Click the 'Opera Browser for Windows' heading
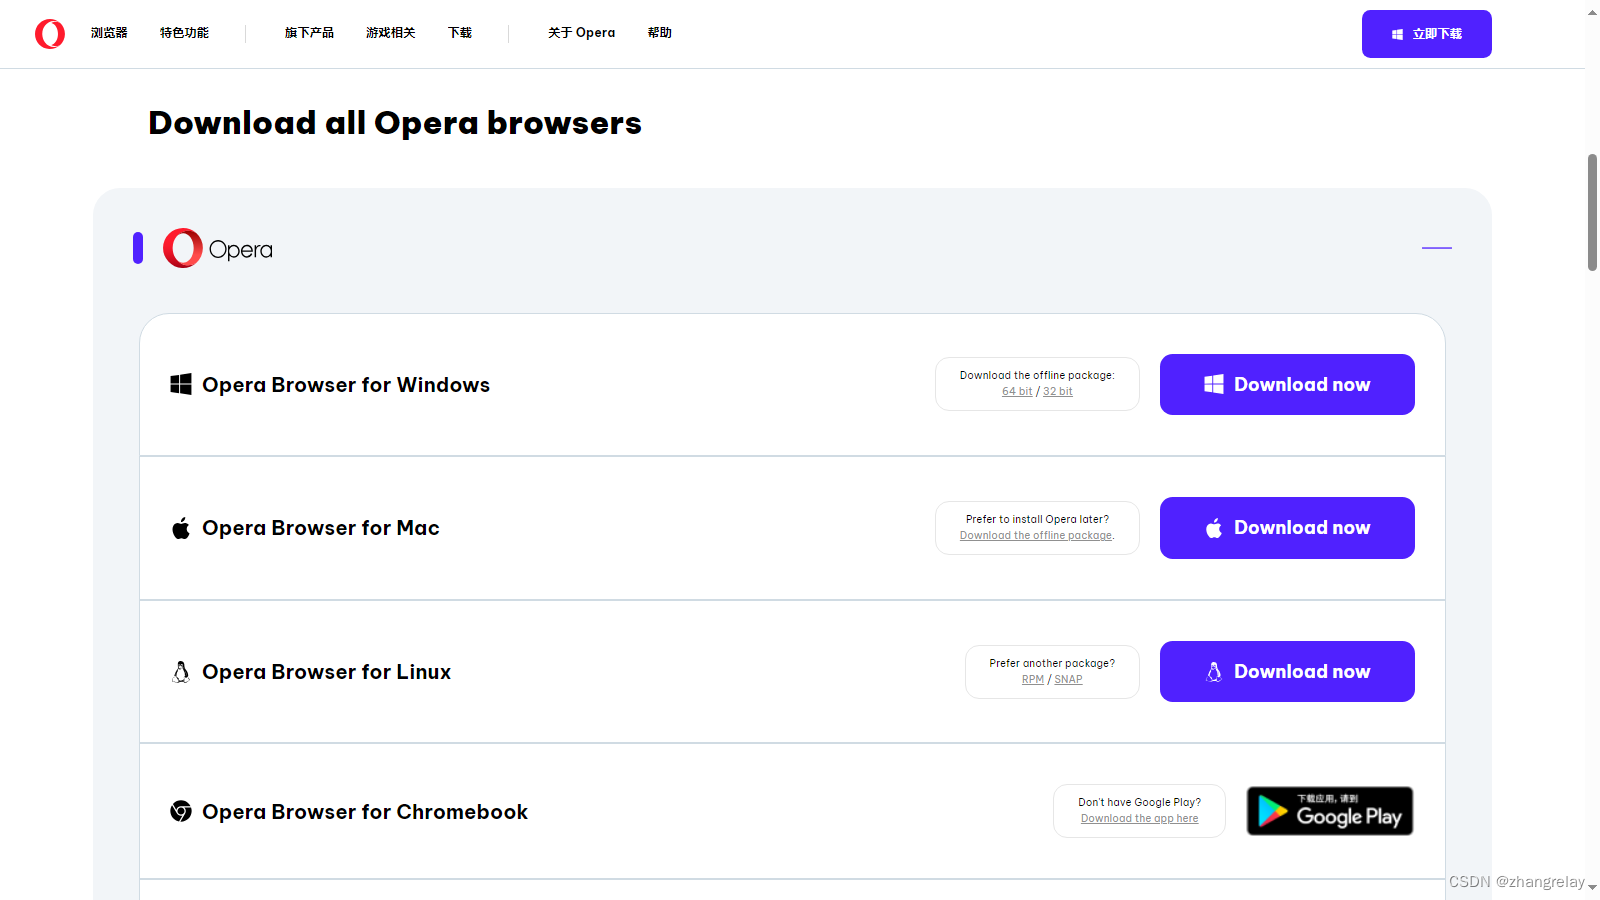This screenshot has height=900, width=1600. (346, 385)
